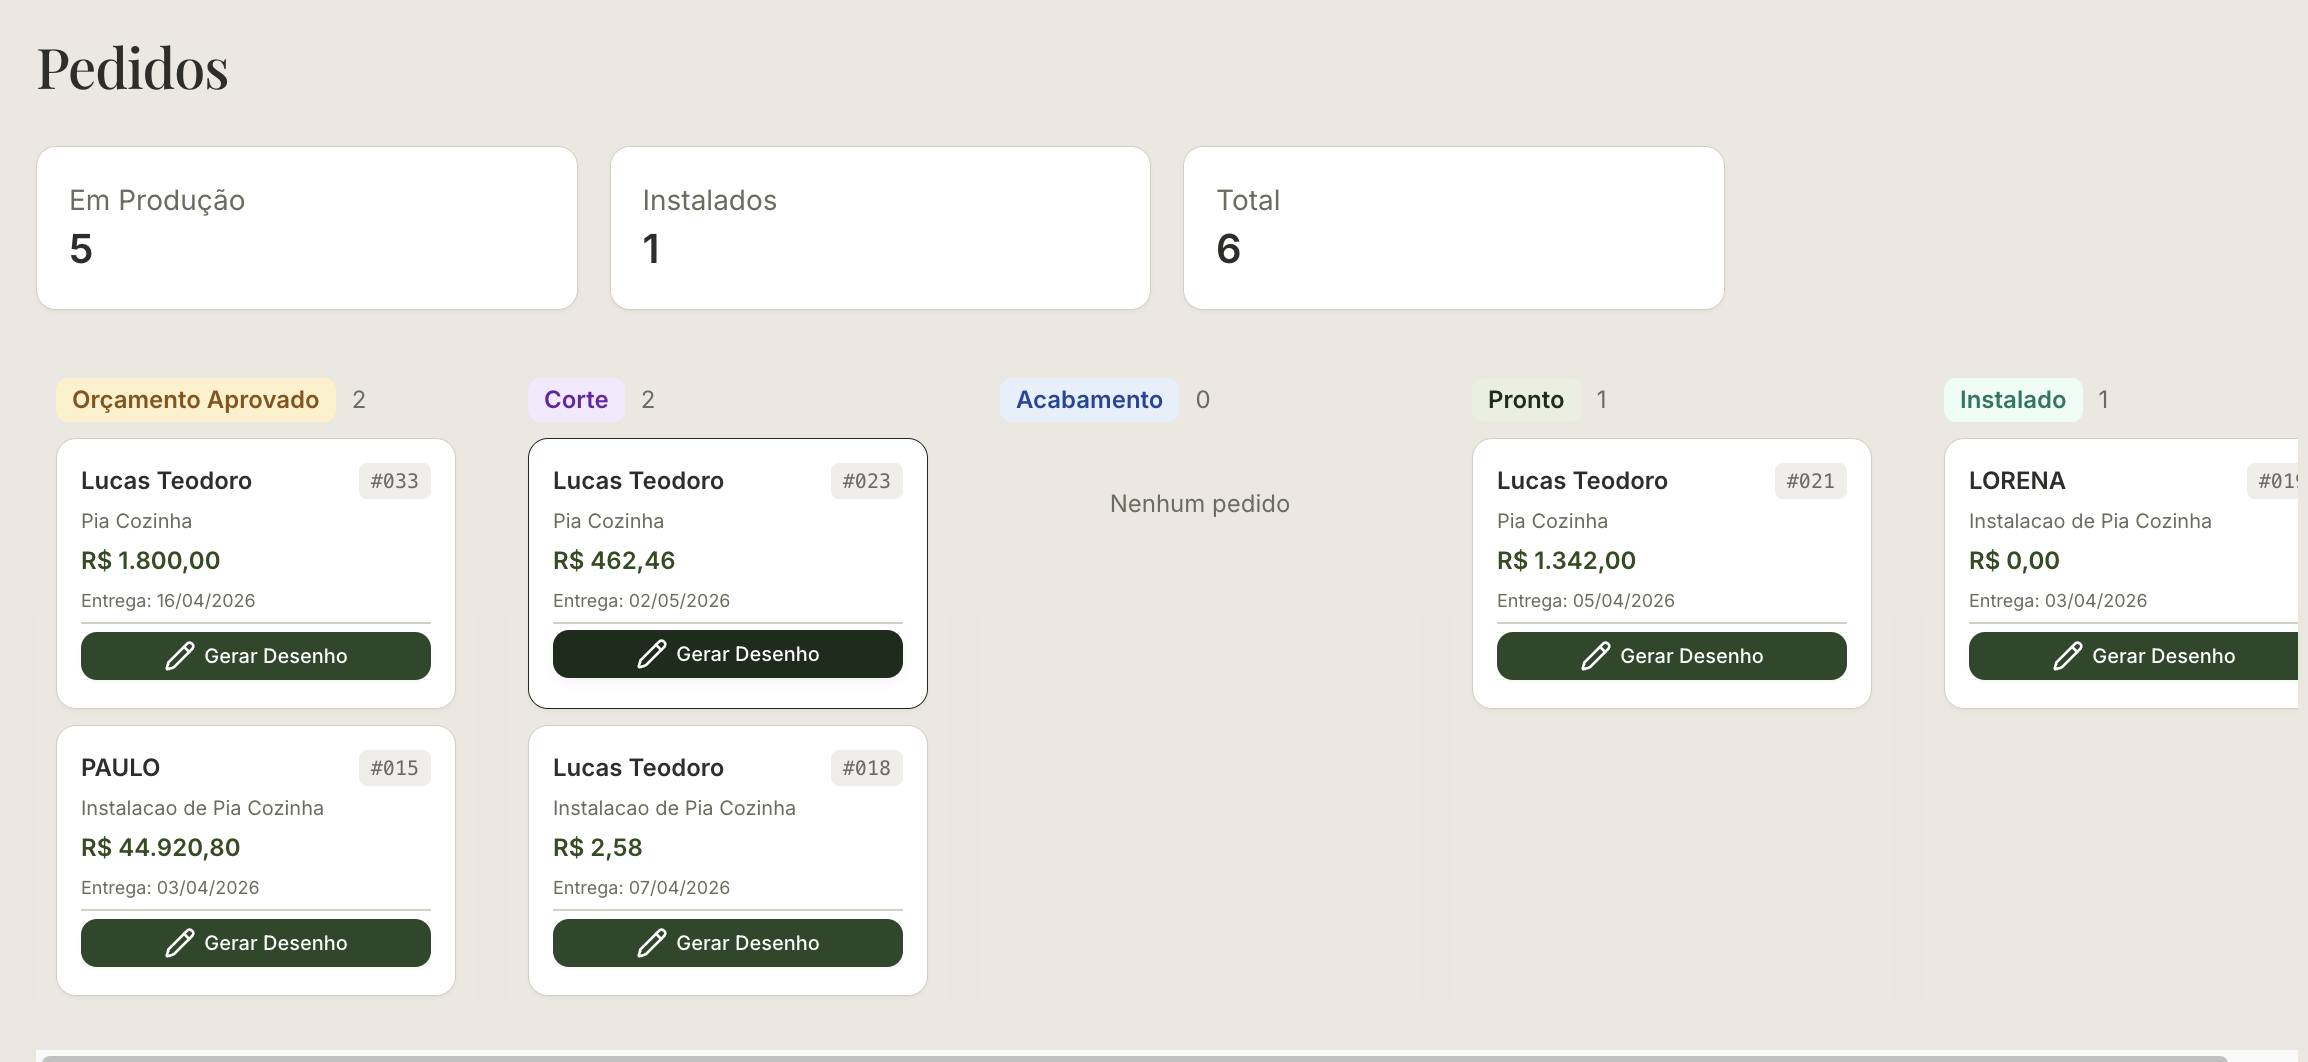Click the #015 order badge
This screenshot has height=1062, width=2308.
(395, 768)
